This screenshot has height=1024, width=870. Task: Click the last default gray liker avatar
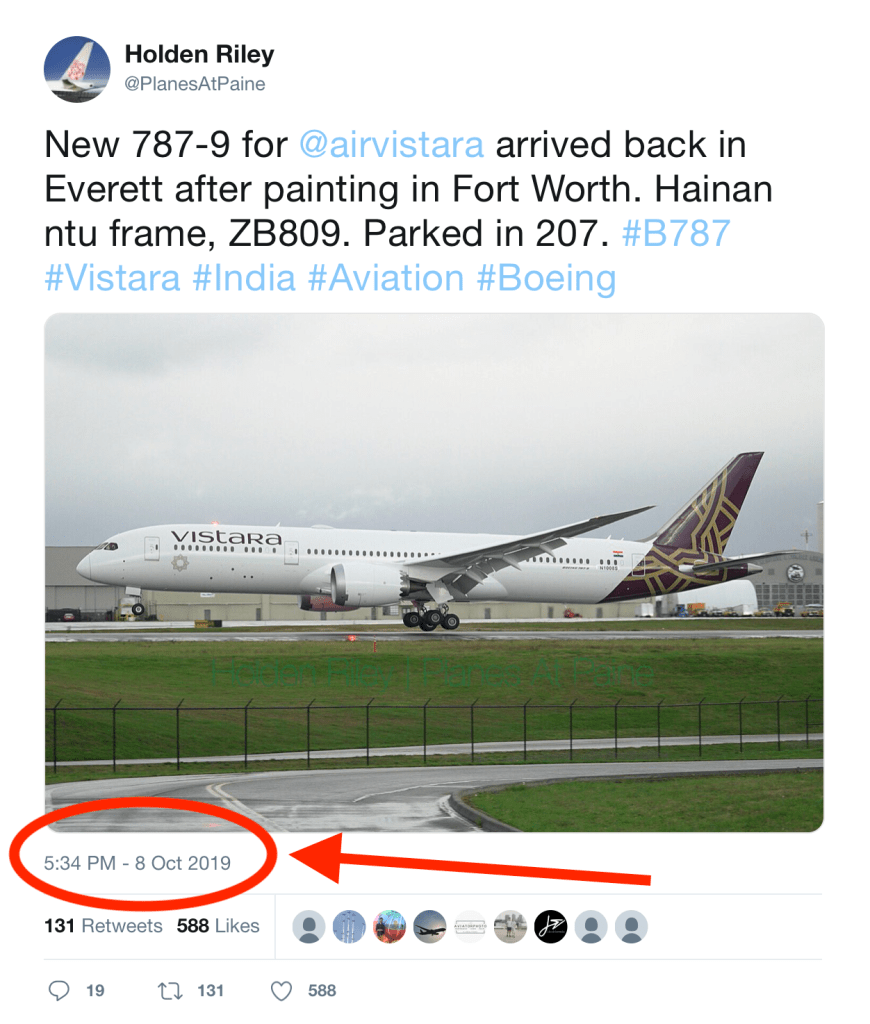coord(631,926)
